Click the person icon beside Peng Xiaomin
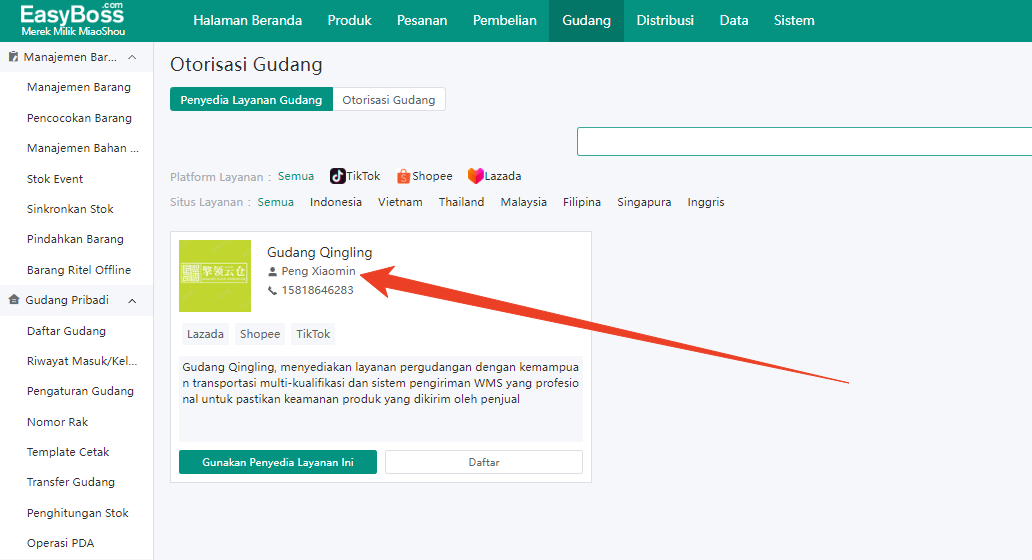 click(272, 271)
